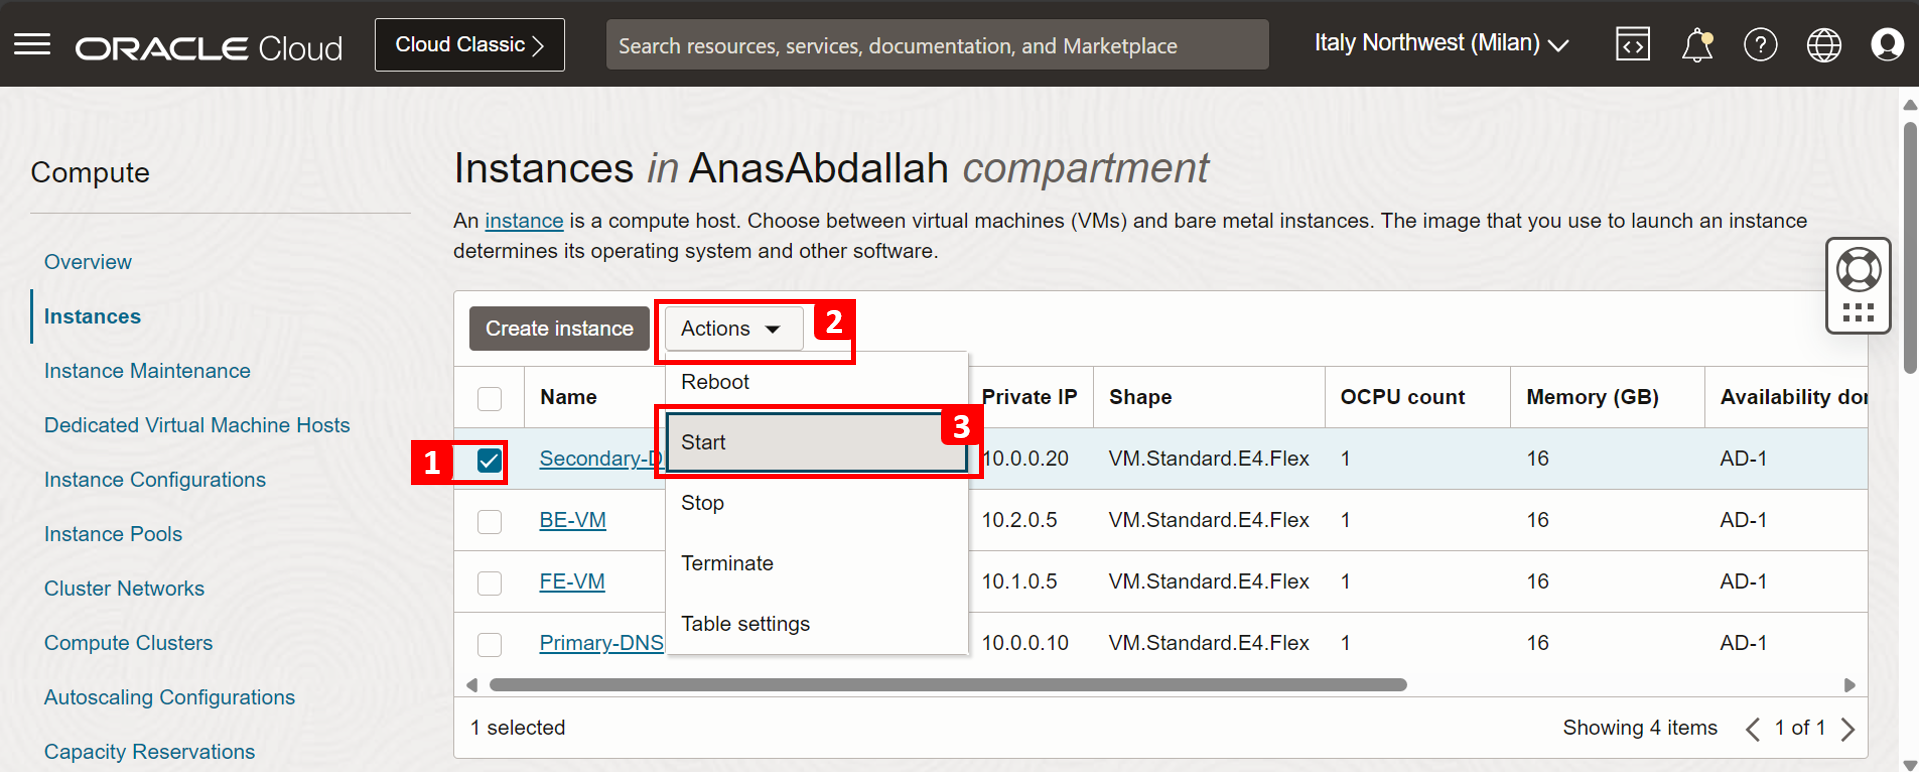Open Autoscaling Configurations in sidebar

pos(169,698)
